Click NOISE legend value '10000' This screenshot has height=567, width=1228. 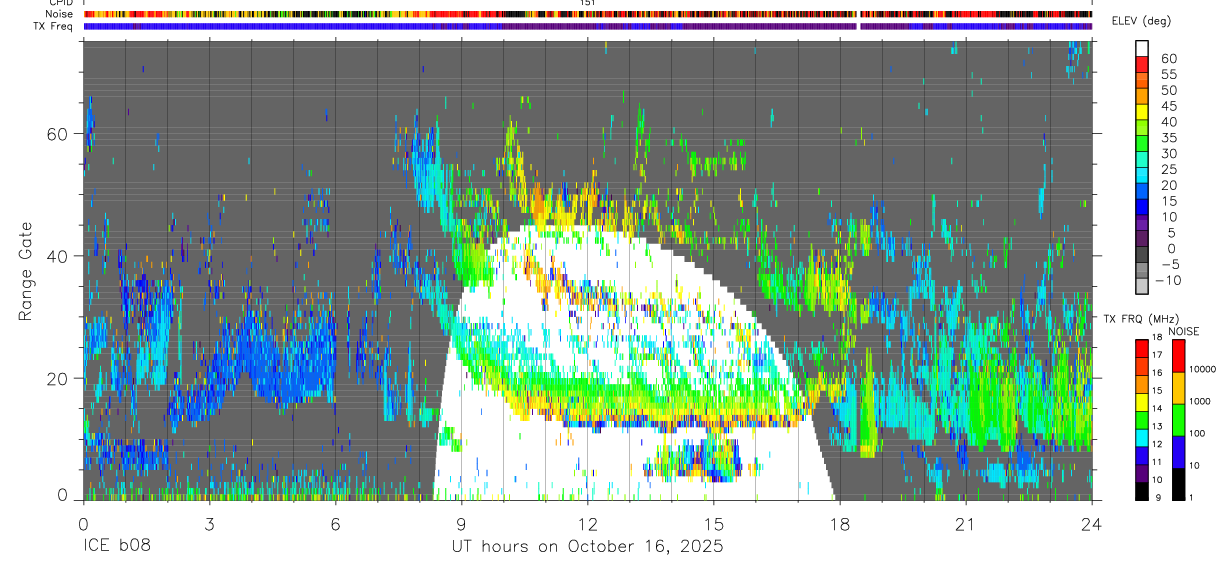click(1202, 368)
